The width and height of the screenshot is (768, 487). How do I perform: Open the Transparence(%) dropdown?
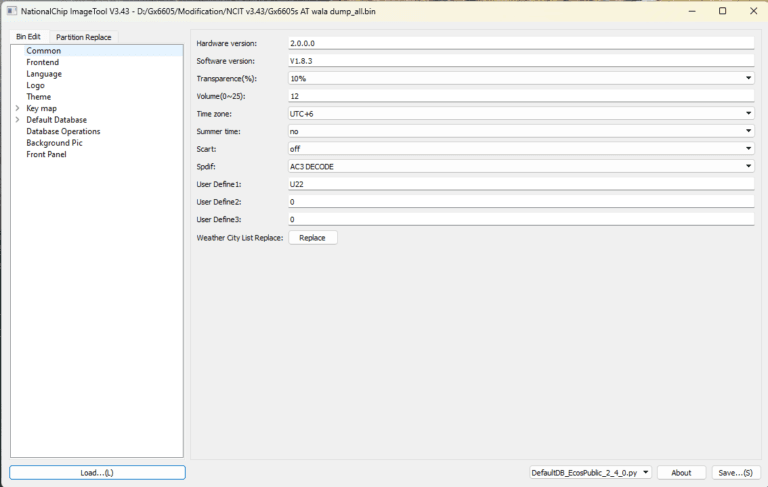pyautogui.click(x=520, y=78)
